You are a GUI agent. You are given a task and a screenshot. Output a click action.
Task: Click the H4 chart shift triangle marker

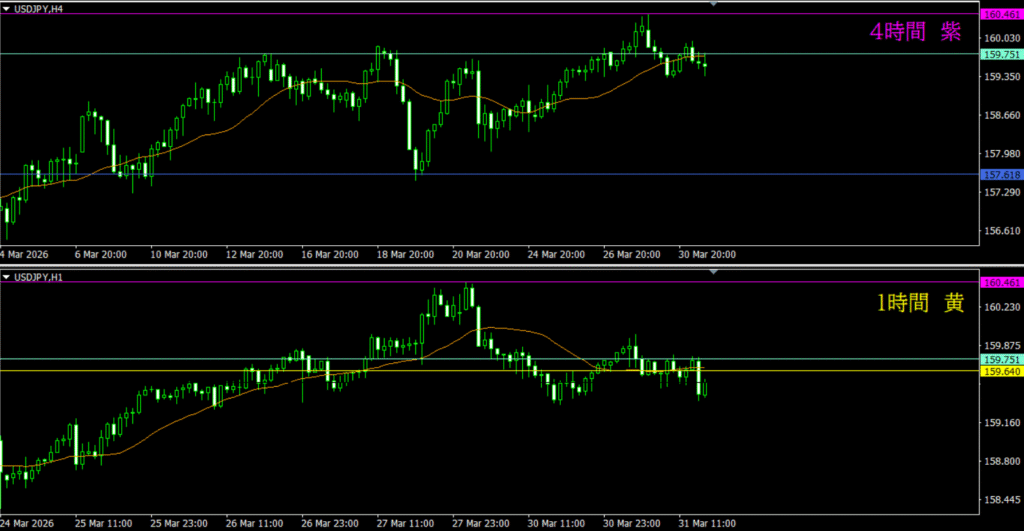(x=713, y=4)
